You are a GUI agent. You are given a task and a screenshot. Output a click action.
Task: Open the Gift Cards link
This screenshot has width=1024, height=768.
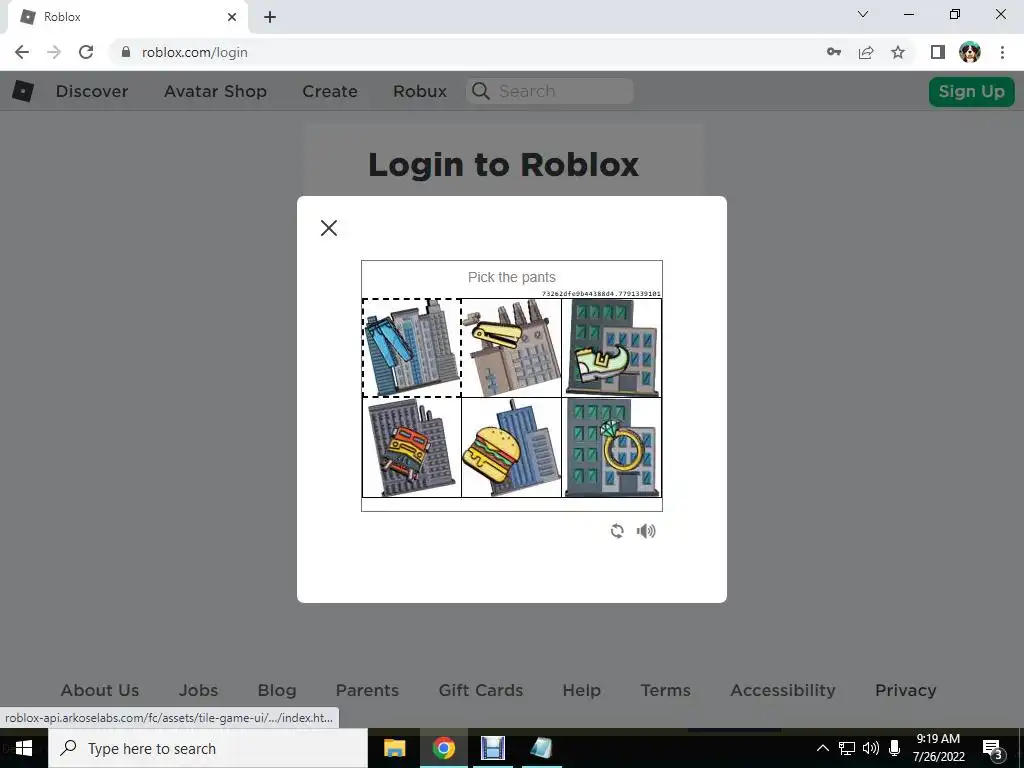click(481, 690)
